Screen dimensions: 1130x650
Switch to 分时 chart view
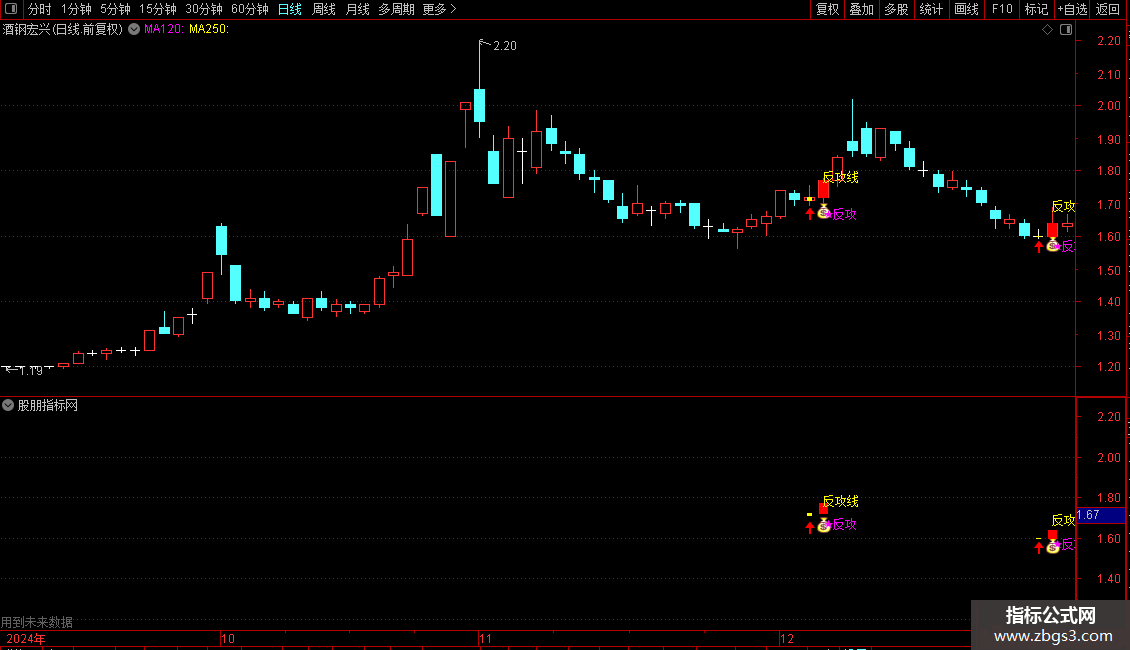tap(40, 9)
